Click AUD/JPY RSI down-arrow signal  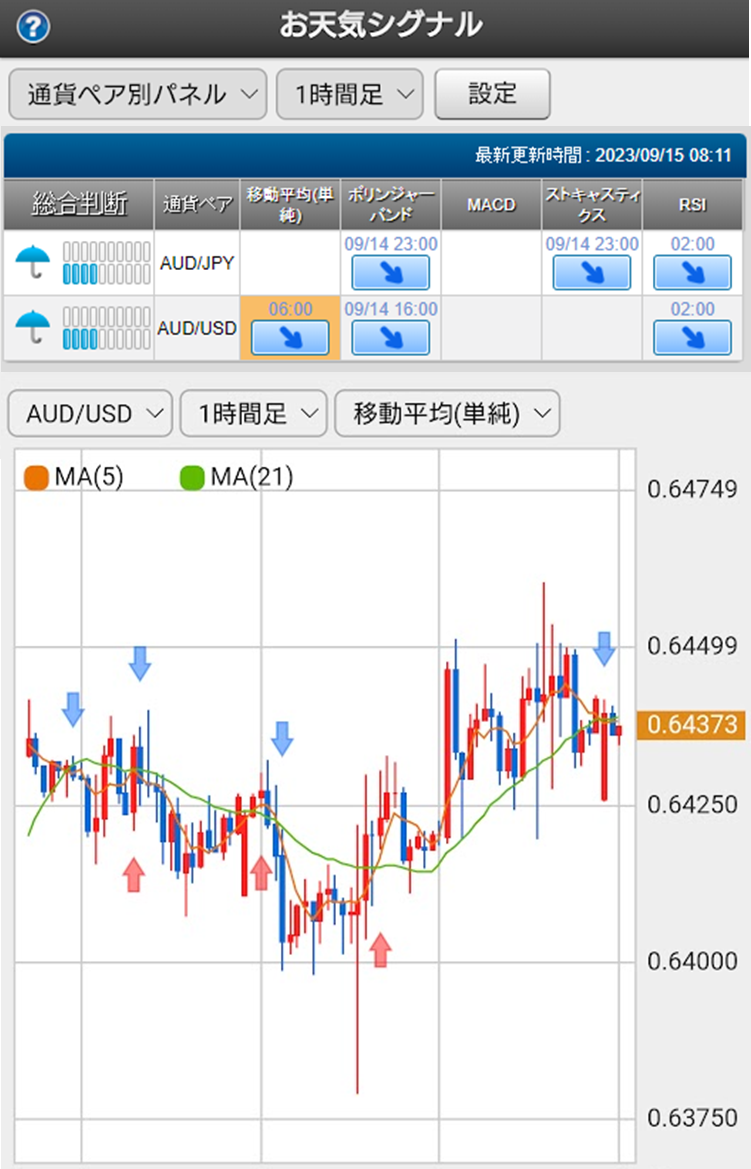coord(692,273)
